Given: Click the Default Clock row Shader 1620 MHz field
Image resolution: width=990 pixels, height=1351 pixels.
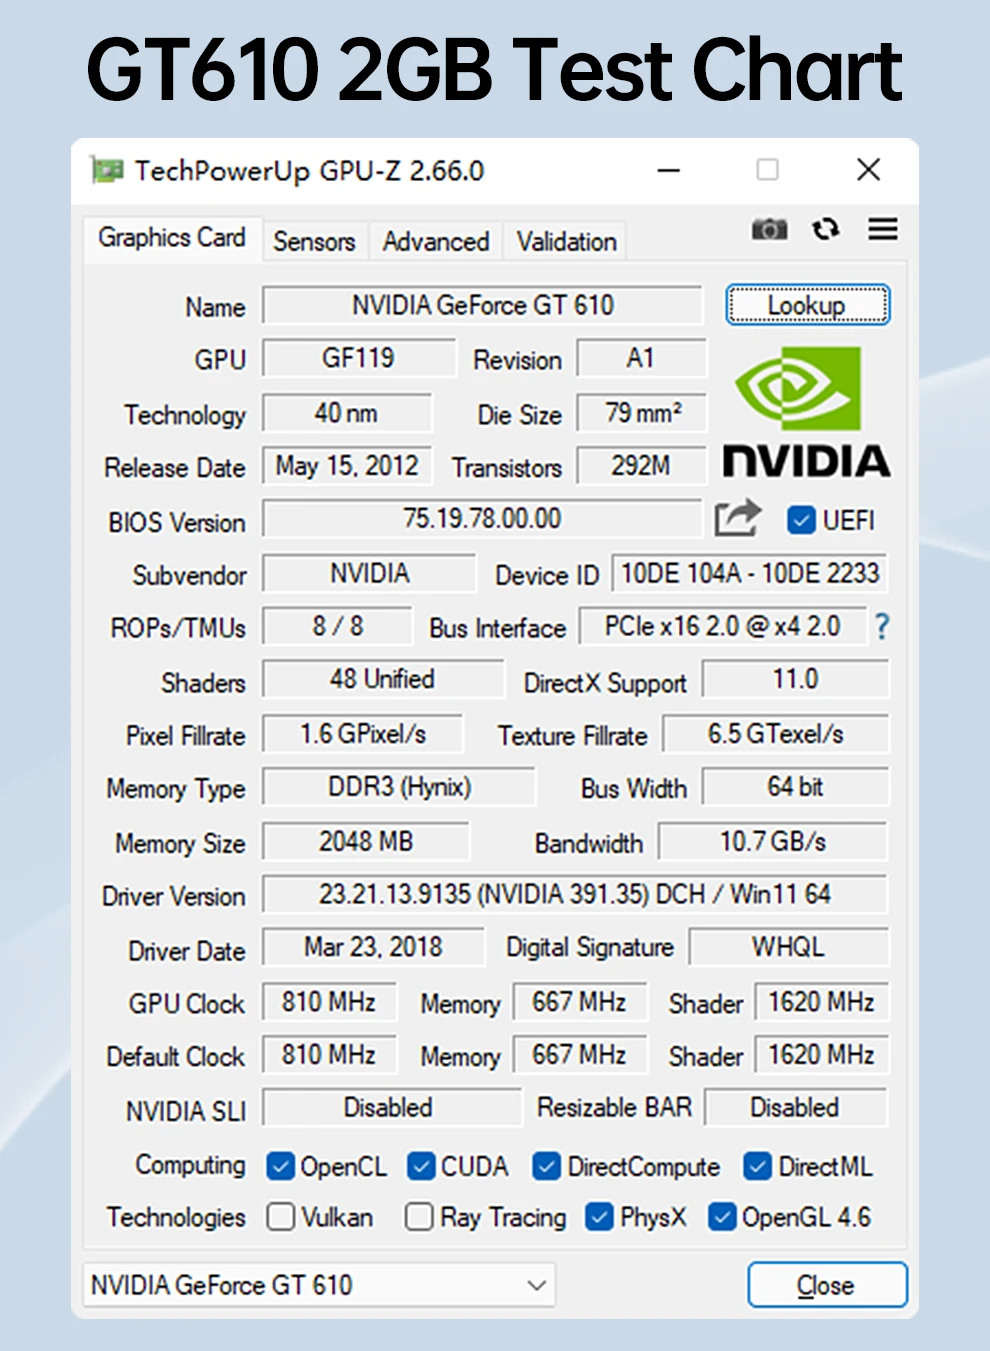Looking at the screenshot, I should click(x=822, y=1055).
